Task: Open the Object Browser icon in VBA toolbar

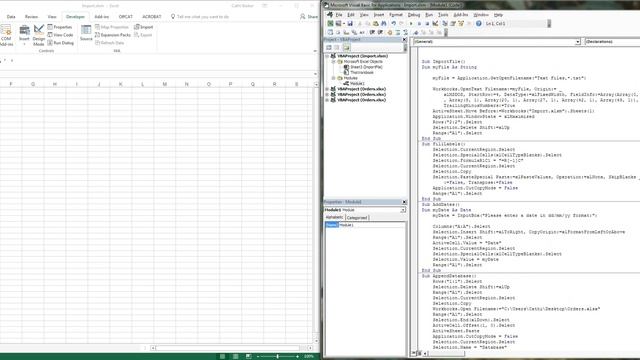Action: click(x=461, y=24)
